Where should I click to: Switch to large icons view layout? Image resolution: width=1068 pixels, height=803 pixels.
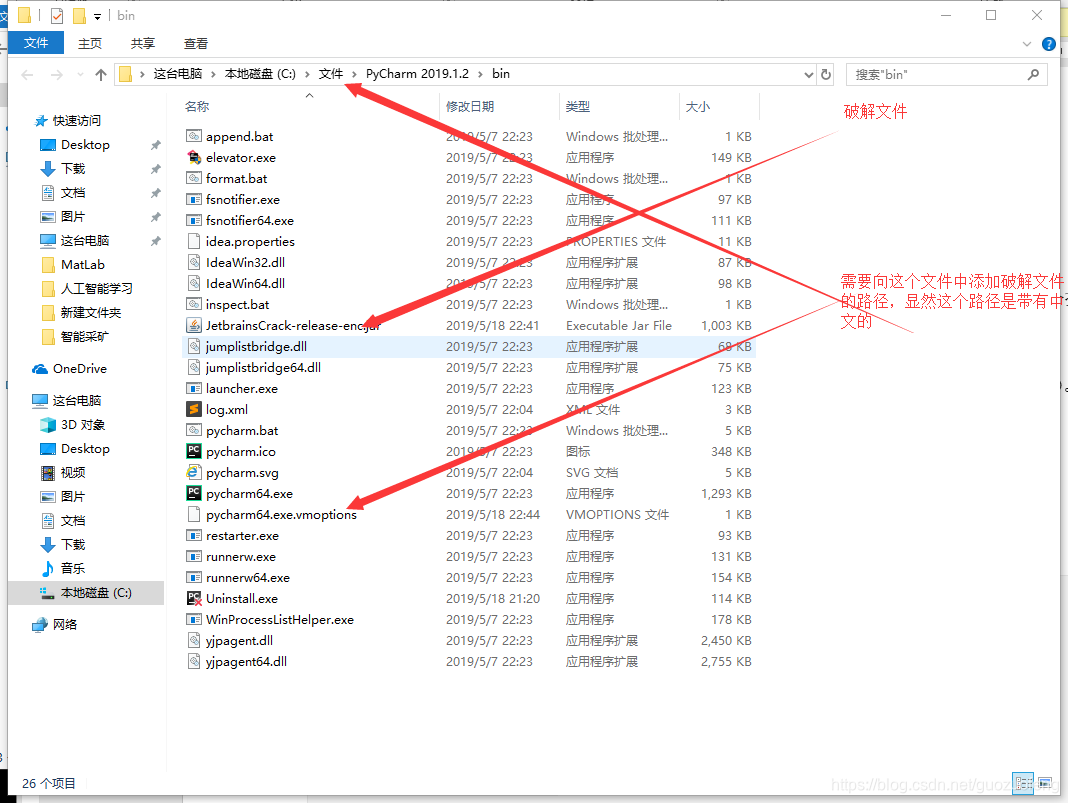1046,783
